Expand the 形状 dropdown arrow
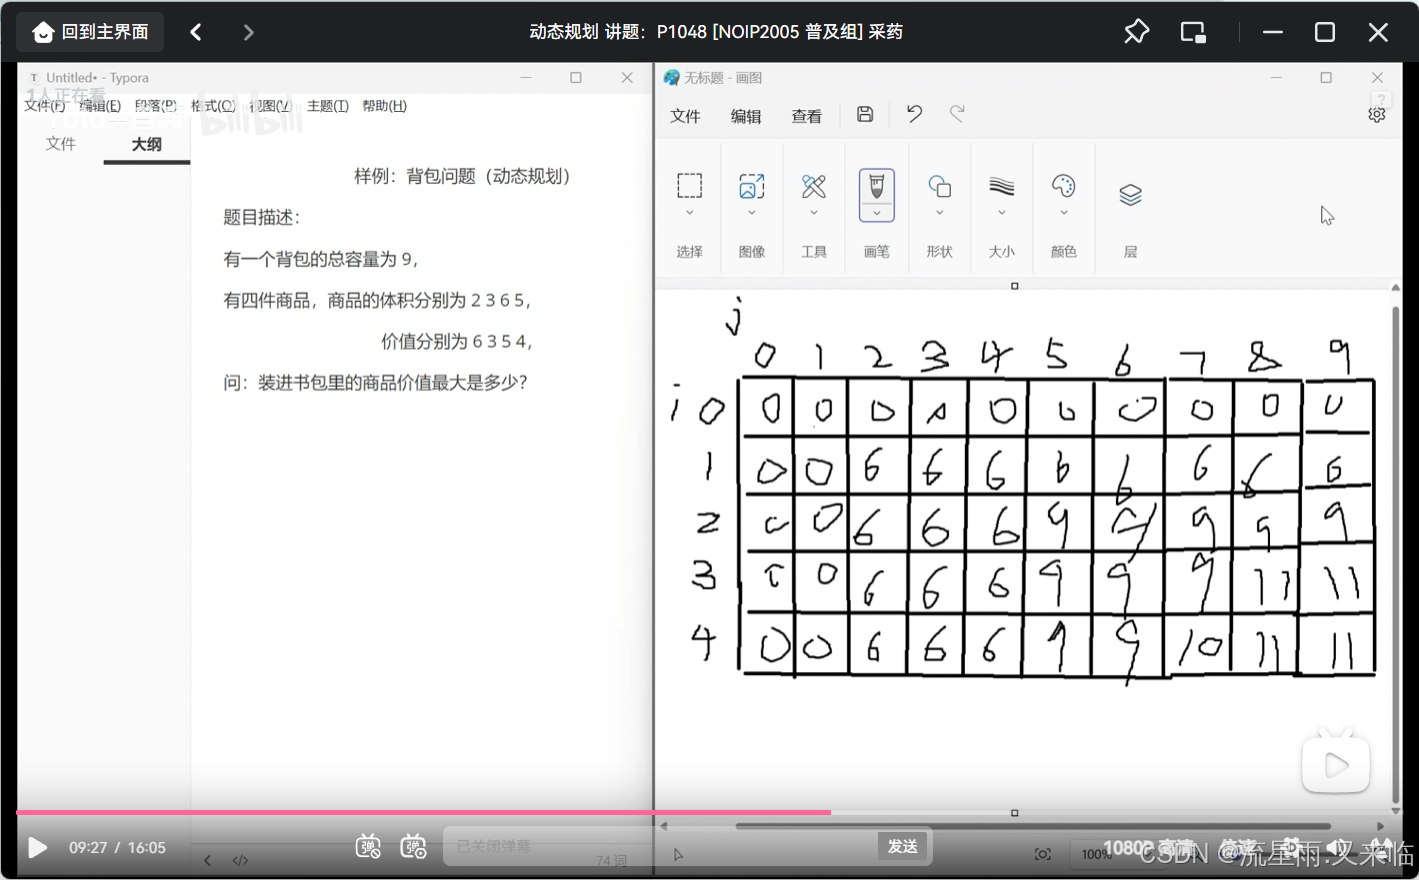1419x880 pixels. pos(939,213)
